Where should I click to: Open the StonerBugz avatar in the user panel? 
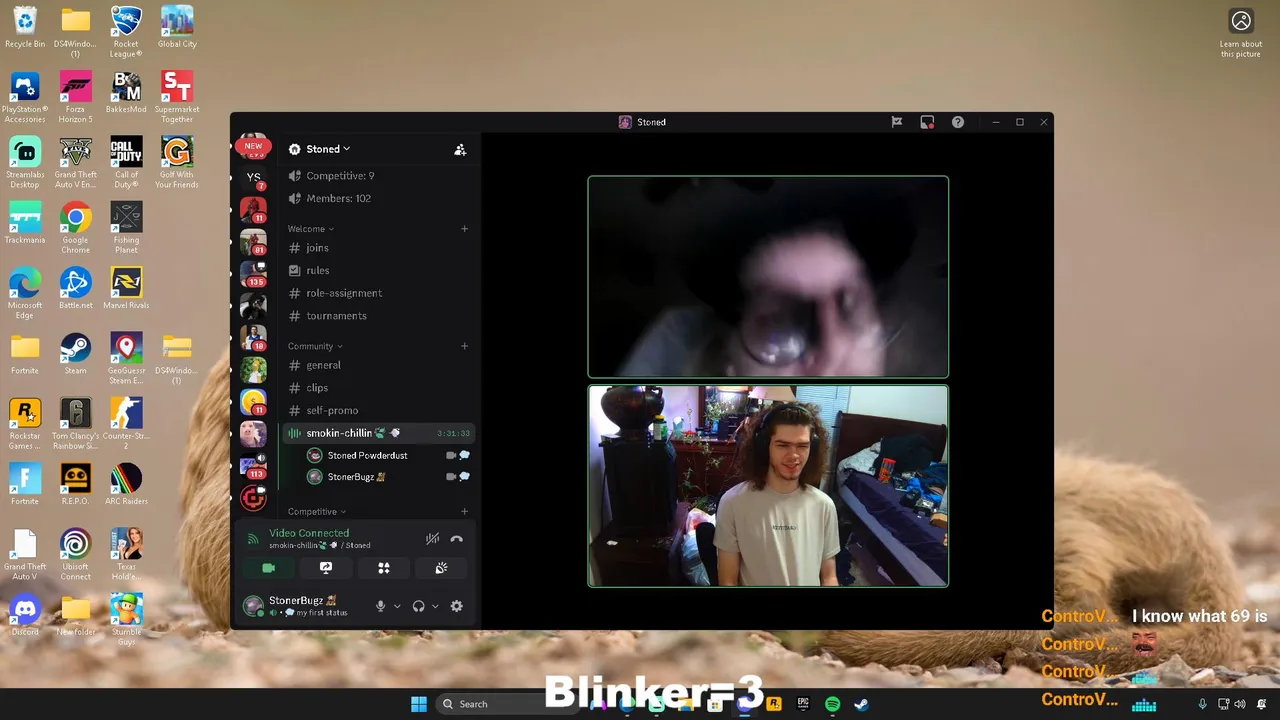(x=254, y=606)
